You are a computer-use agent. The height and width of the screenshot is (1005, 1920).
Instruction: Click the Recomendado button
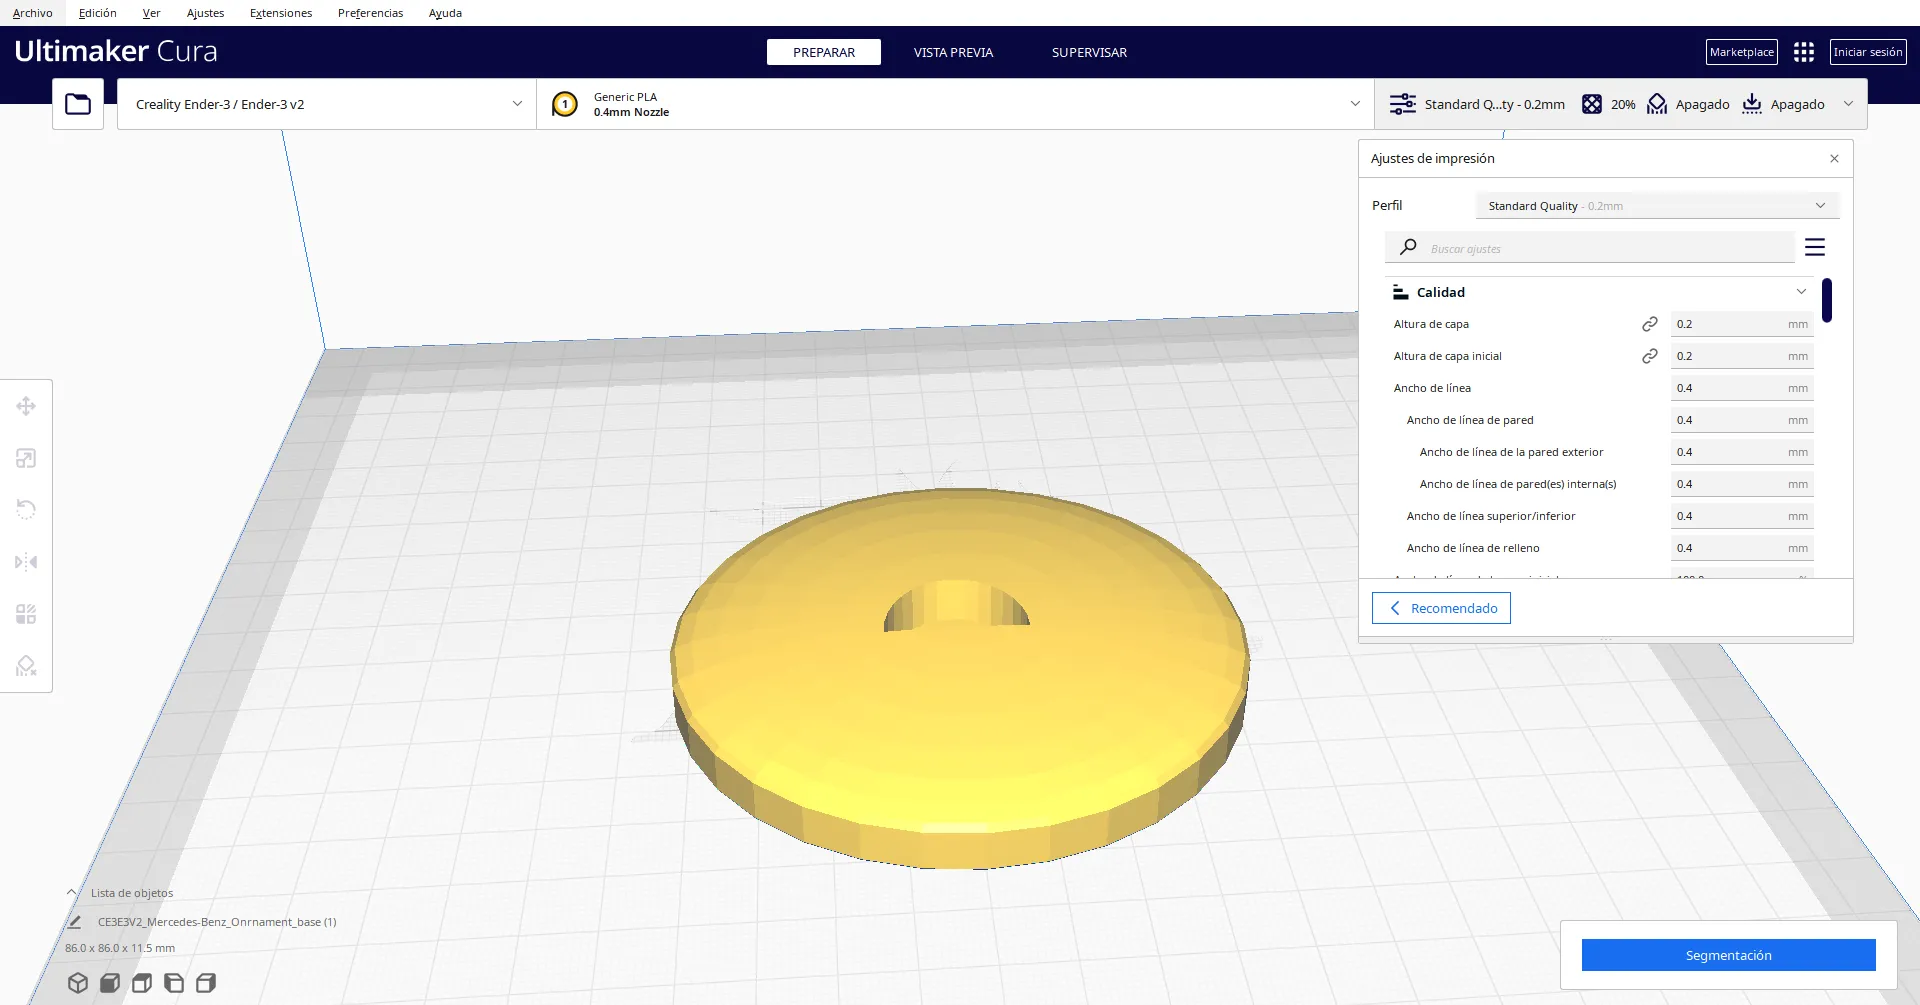(1441, 608)
